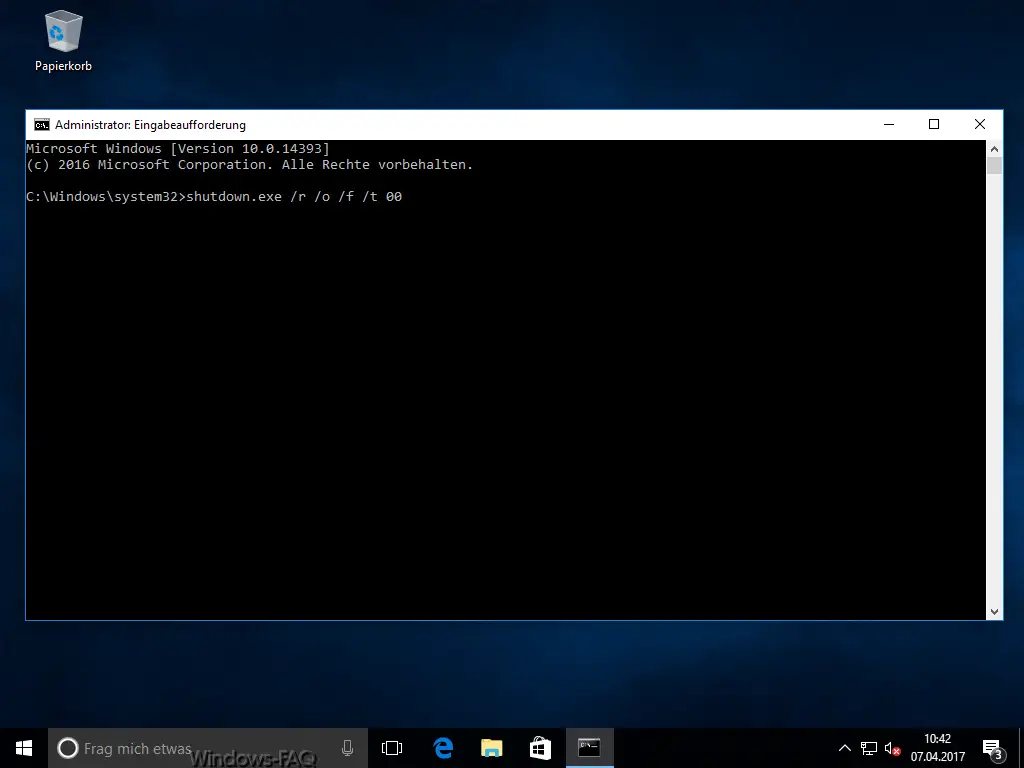Click the muted volume tray icon
The width and height of the screenshot is (1024, 768).
pos(892,748)
